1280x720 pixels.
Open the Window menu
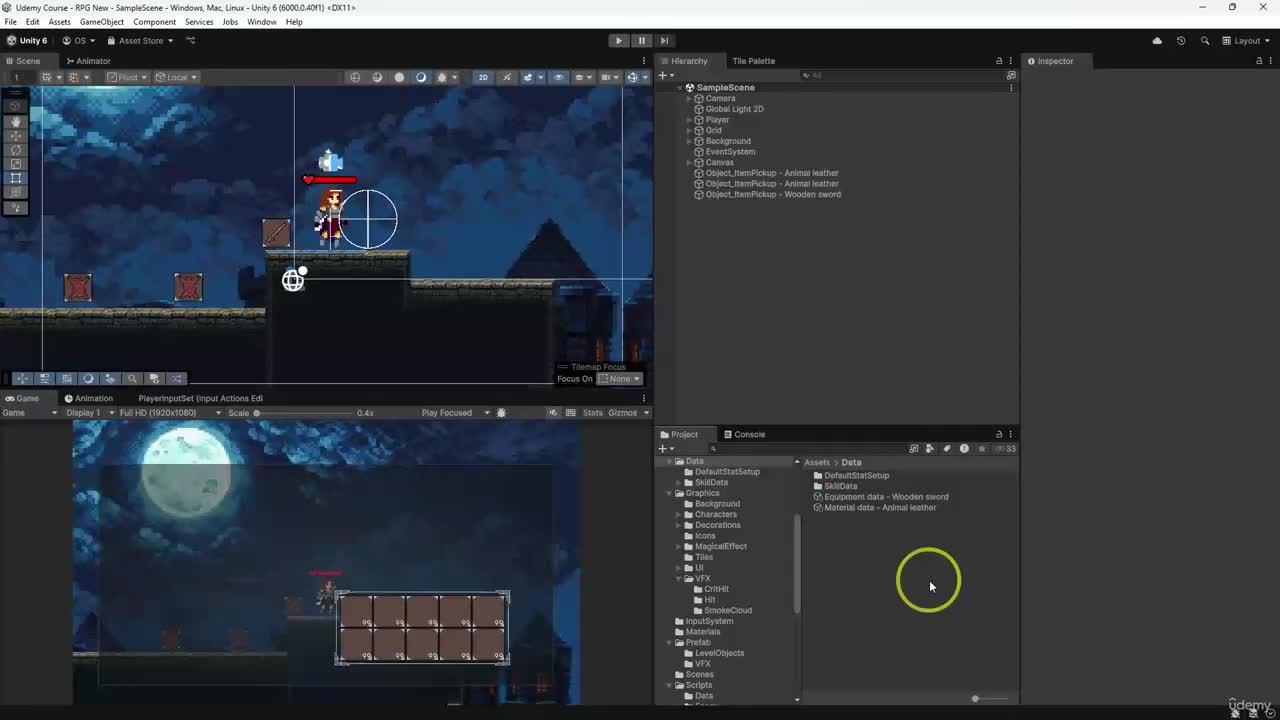262,22
